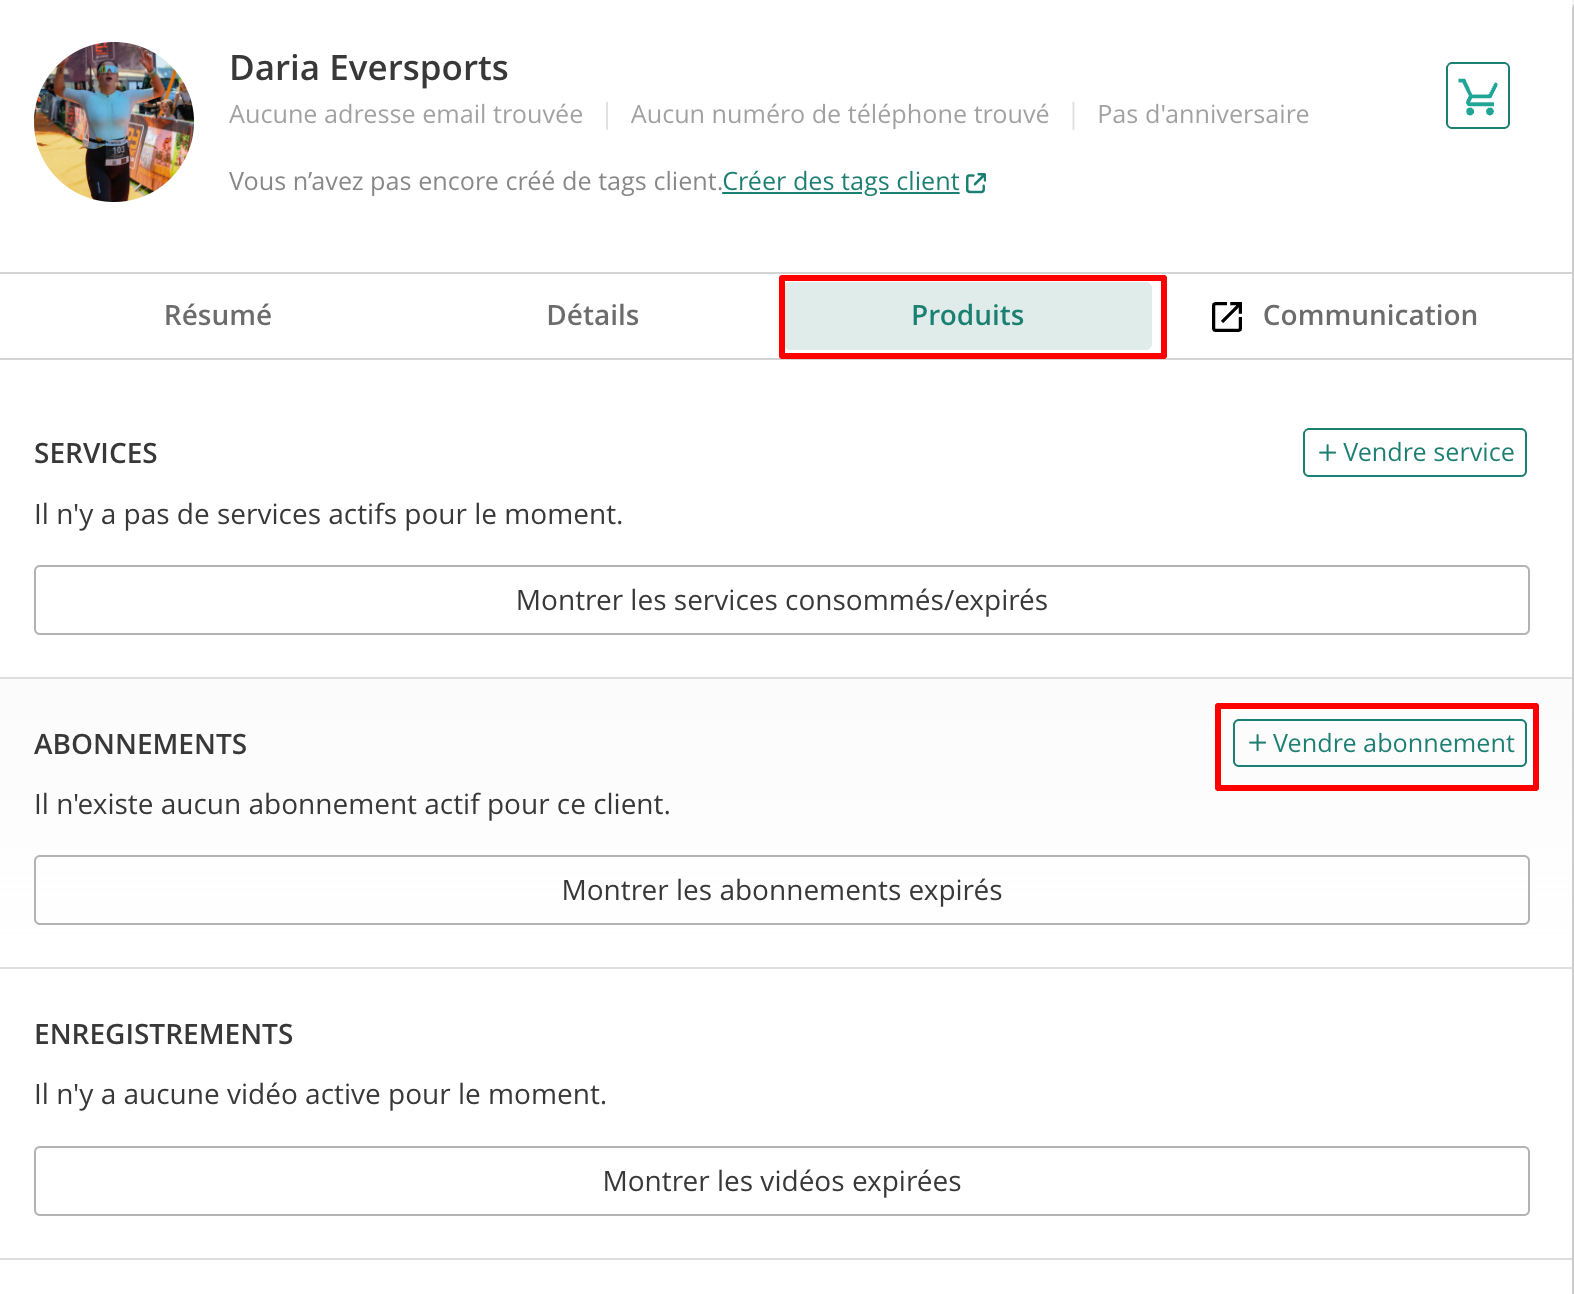Click the Daria Eversports client name
Image resolution: width=1574 pixels, height=1294 pixels.
[x=369, y=68]
